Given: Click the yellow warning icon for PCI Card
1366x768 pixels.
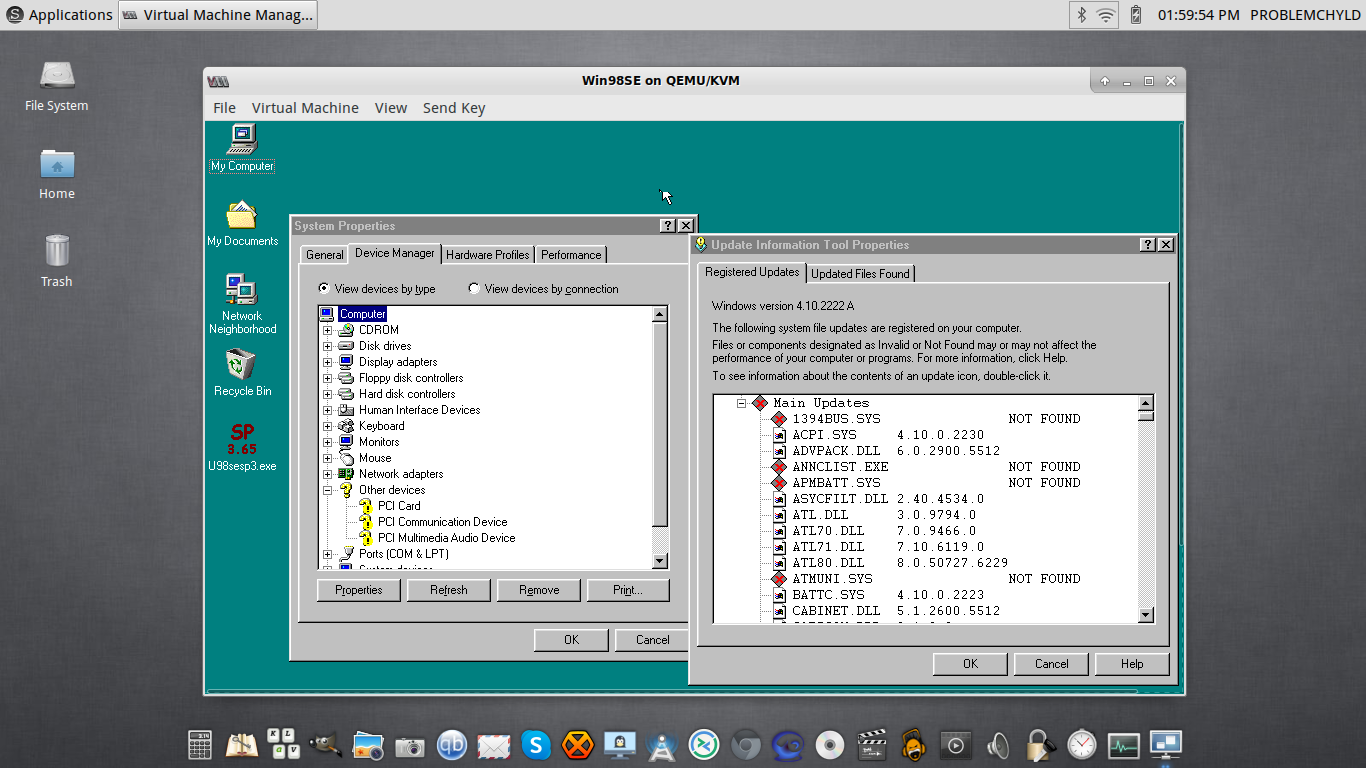Looking at the screenshot, I should pyautogui.click(x=366, y=506).
